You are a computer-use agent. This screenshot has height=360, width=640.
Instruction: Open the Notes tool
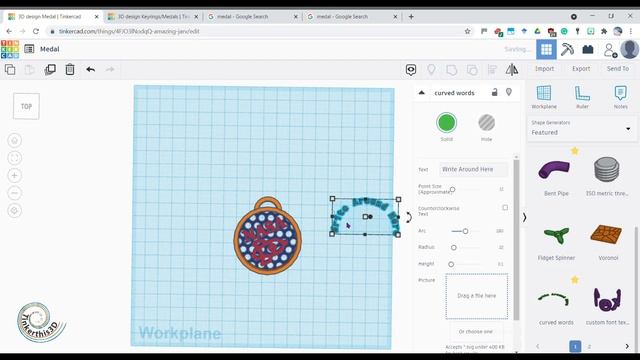coord(620,97)
